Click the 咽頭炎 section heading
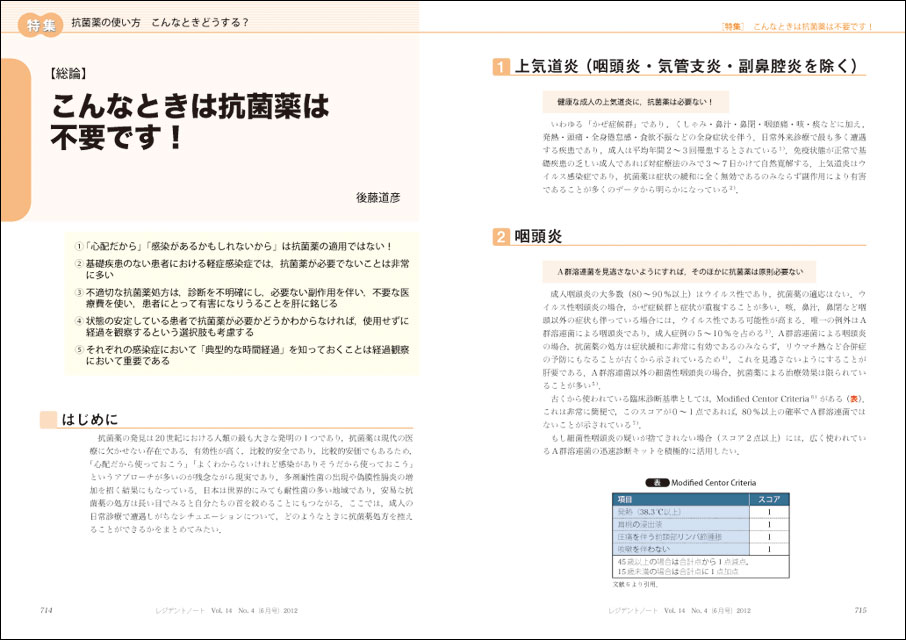 (539, 237)
